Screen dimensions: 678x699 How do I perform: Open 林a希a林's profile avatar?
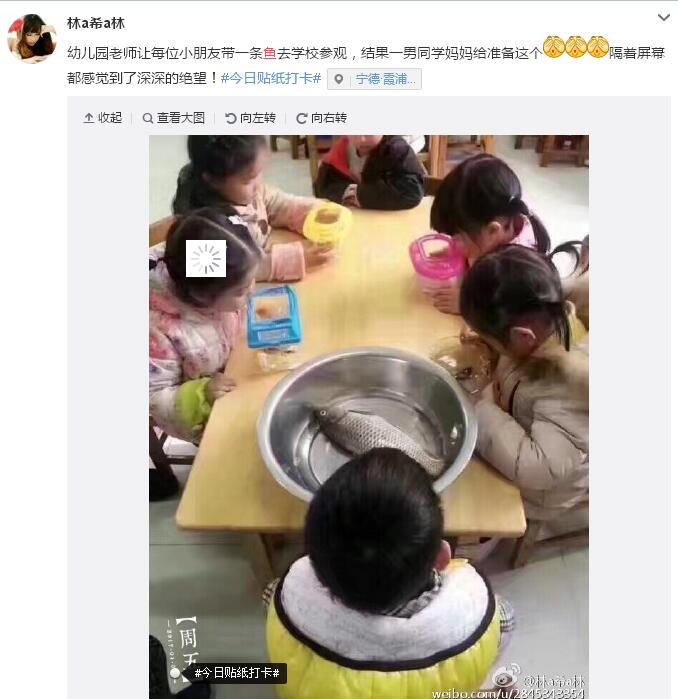[x=32, y=38]
